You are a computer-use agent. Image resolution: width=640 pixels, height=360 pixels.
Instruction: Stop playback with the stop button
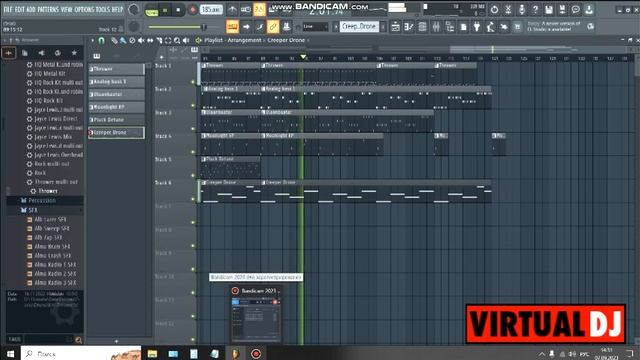(178, 10)
